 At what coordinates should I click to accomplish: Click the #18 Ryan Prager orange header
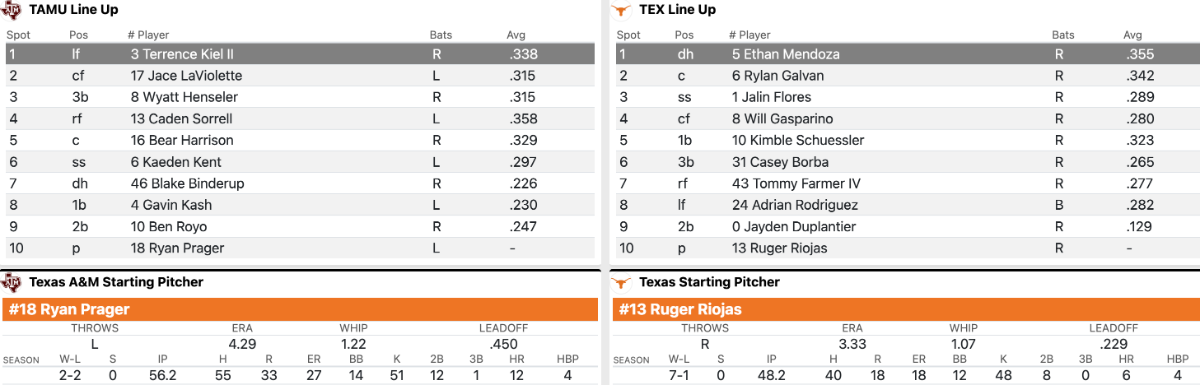tap(298, 309)
